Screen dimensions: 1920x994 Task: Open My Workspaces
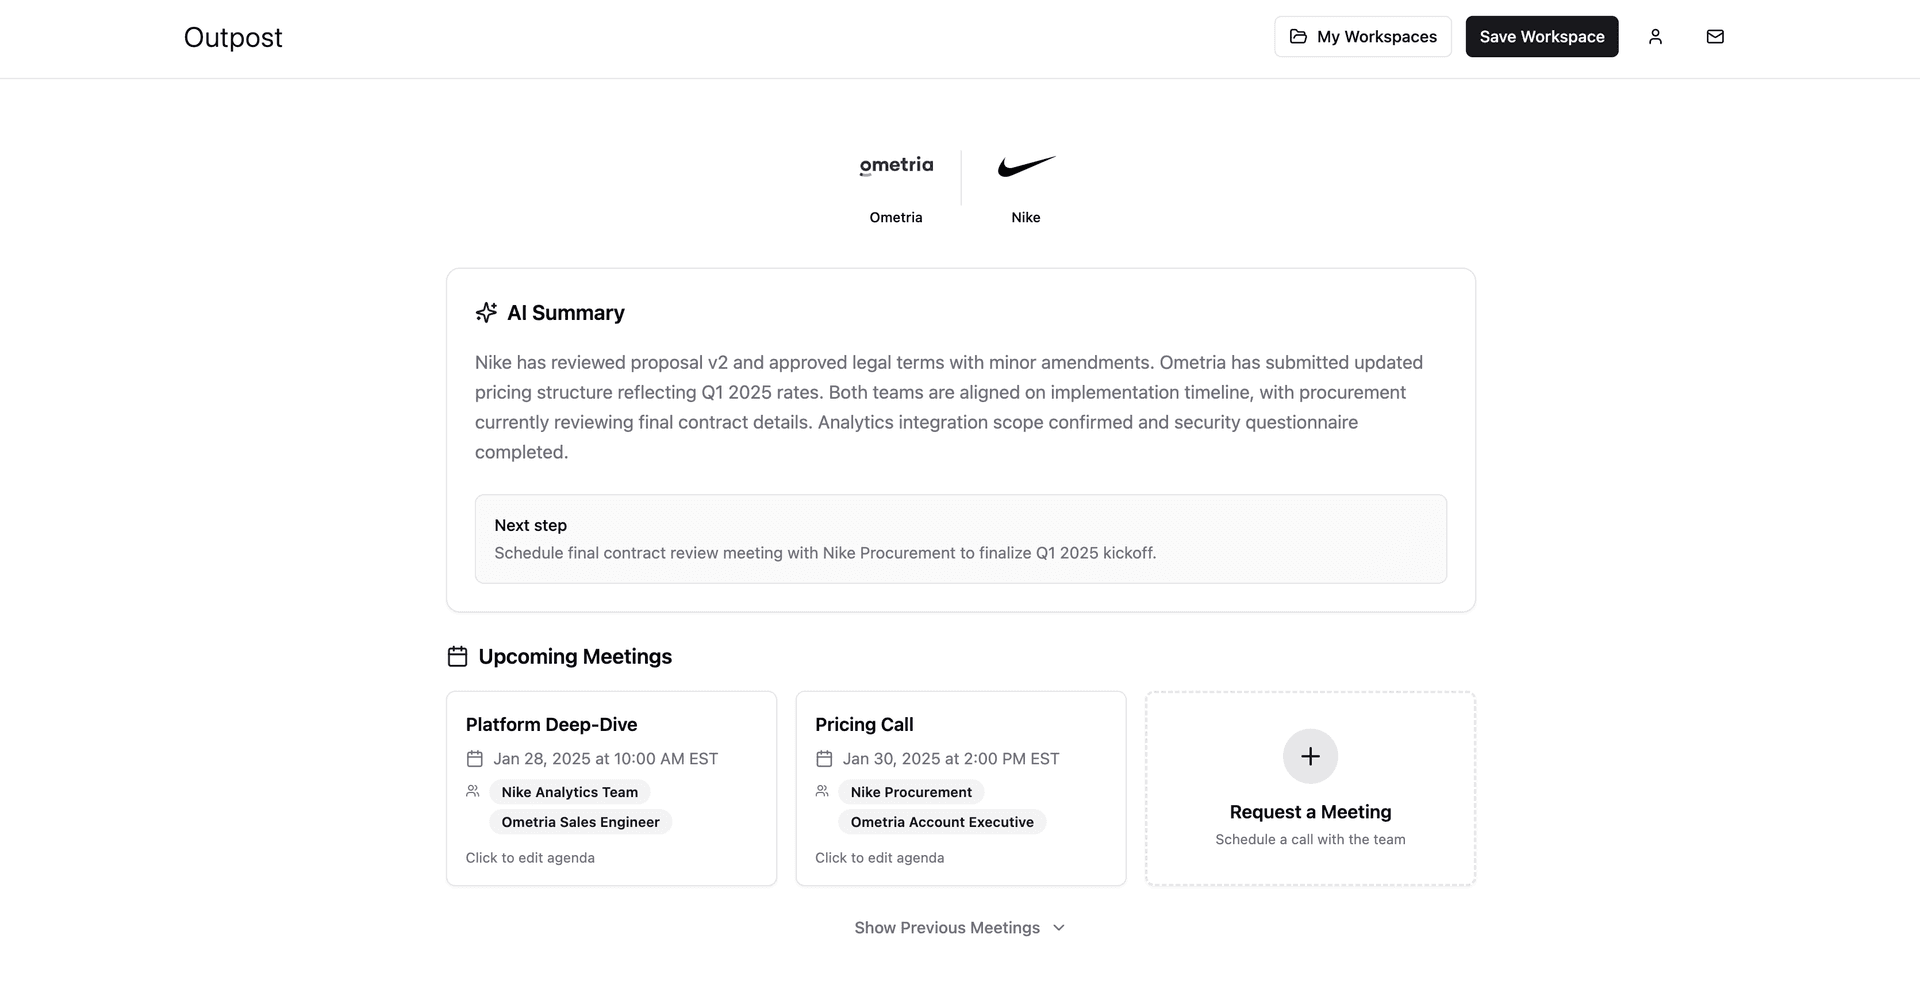pos(1362,36)
